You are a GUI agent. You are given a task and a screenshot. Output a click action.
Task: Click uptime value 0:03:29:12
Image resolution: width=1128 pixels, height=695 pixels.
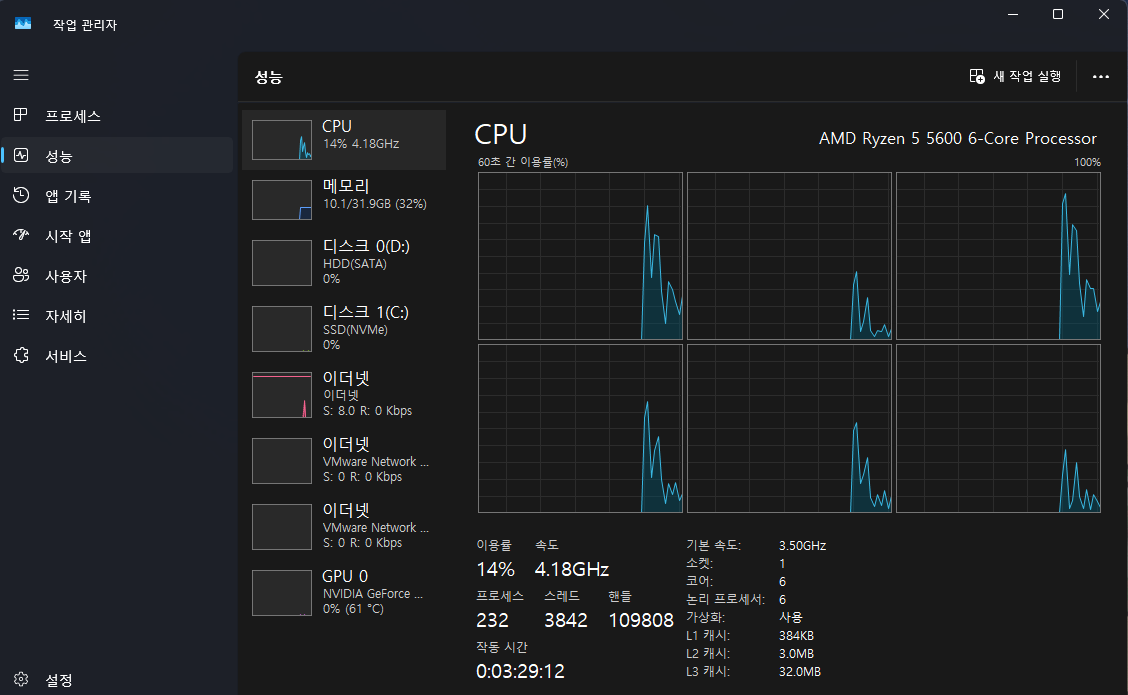pyautogui.click(x=520, y=671)
